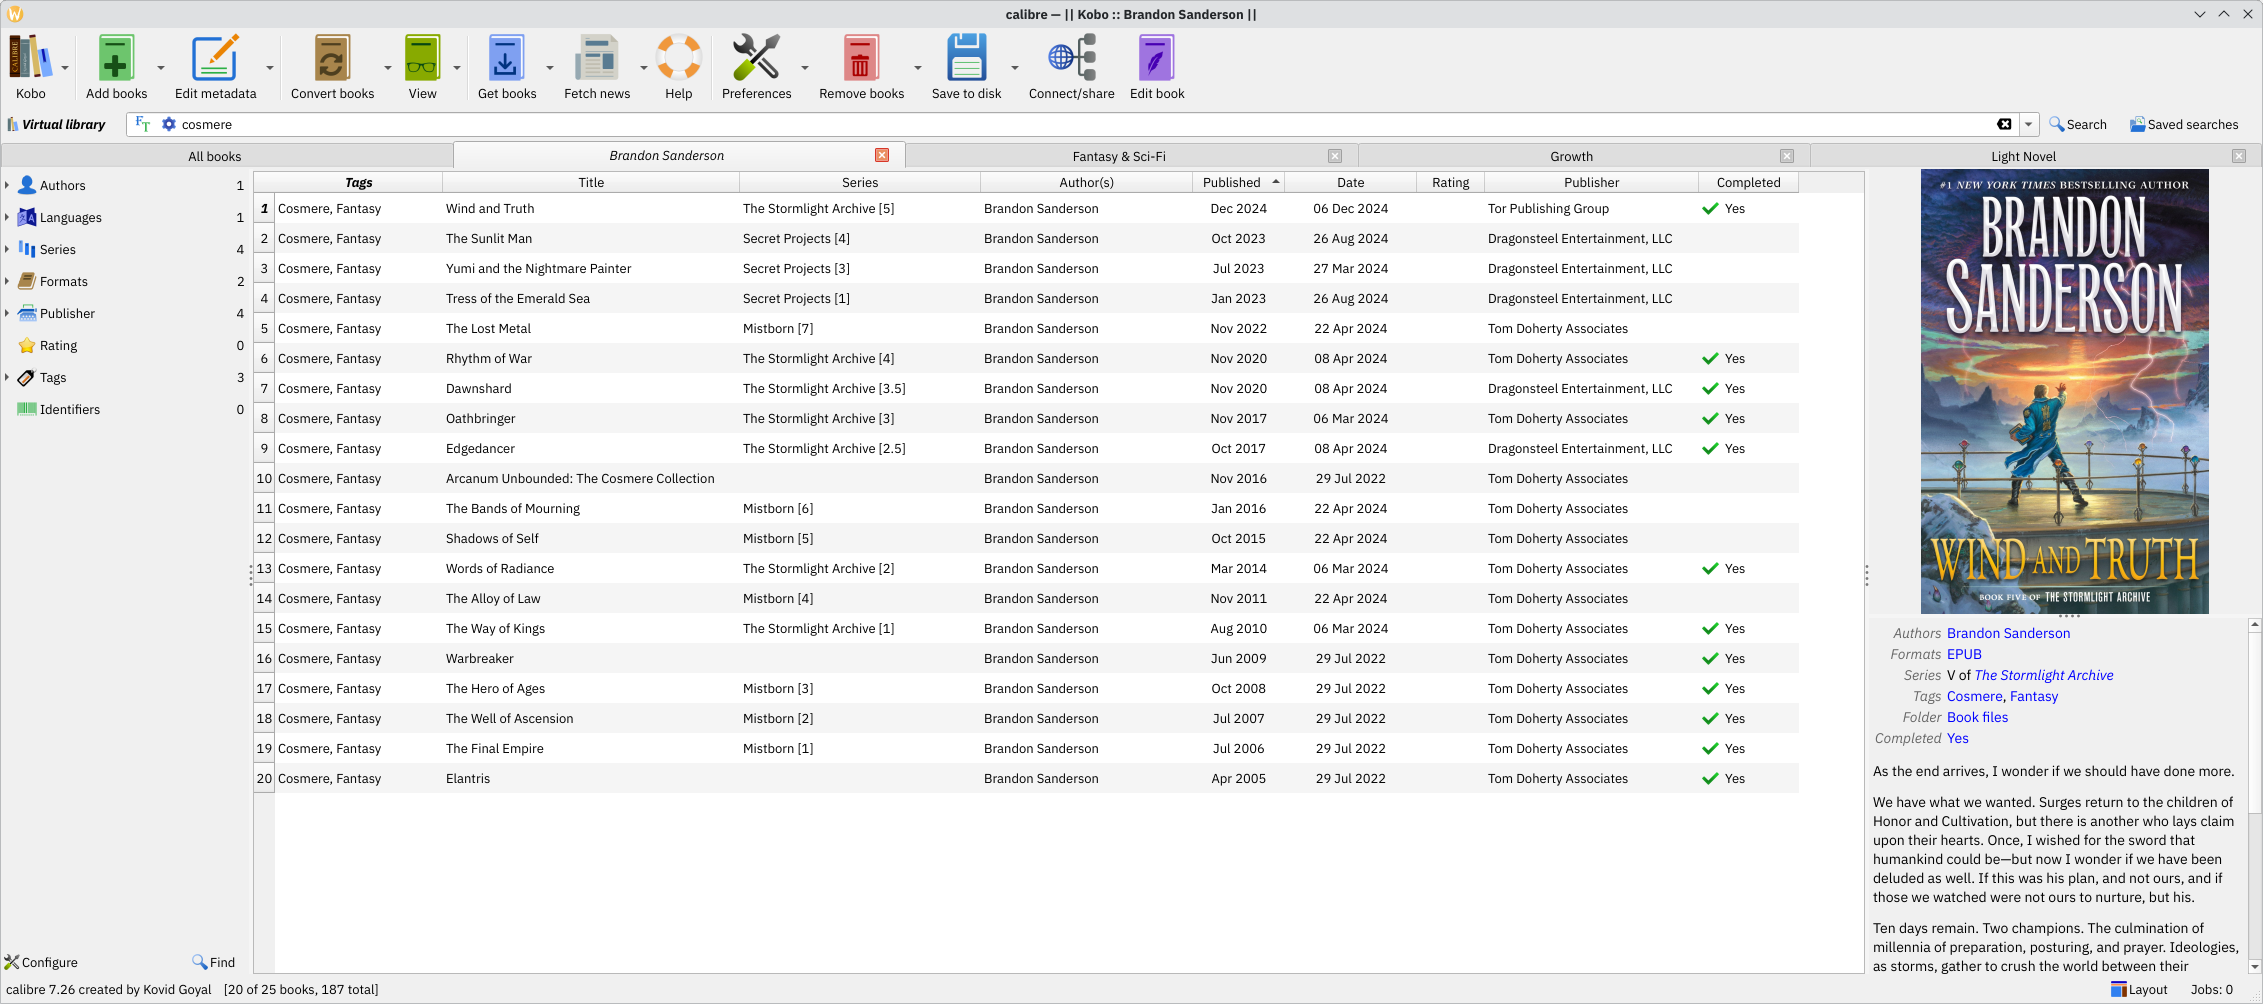Switch to Fantasy & Sci-Fi tab
2263x1004 pixels.
(1119, 156)
